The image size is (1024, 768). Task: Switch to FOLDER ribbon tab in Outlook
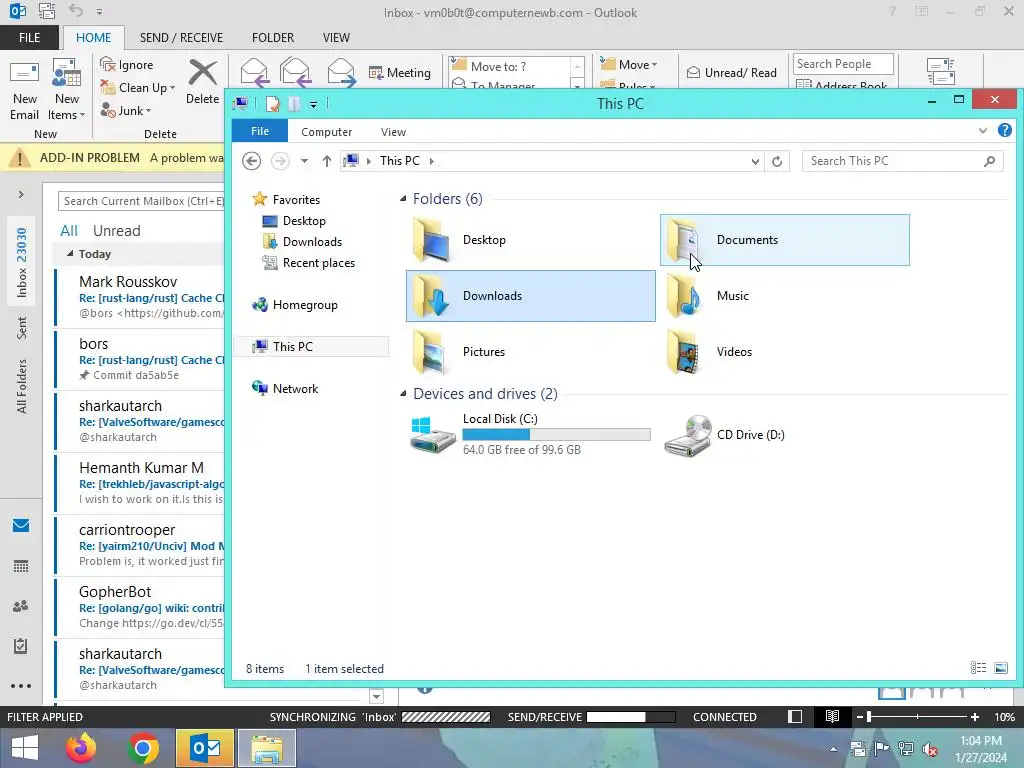tap(273, 37)
